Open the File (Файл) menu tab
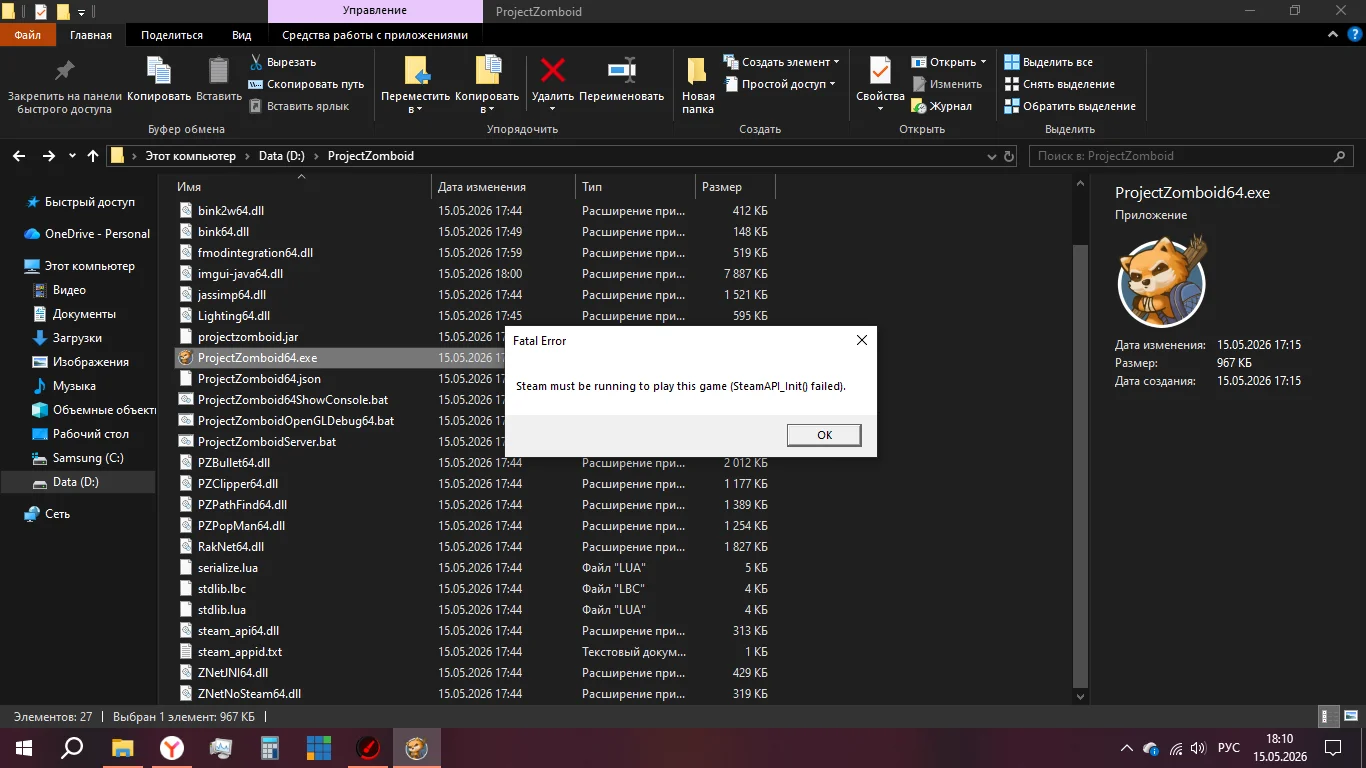1366x768 pixels. (28, 35)
